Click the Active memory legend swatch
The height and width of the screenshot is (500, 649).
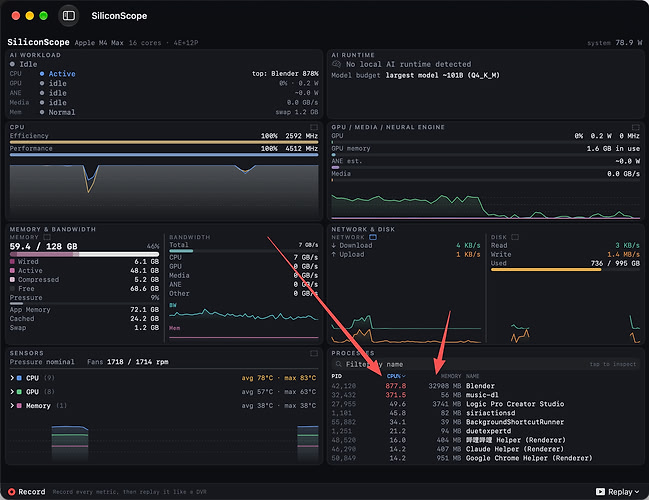click(x=12, y=271)
